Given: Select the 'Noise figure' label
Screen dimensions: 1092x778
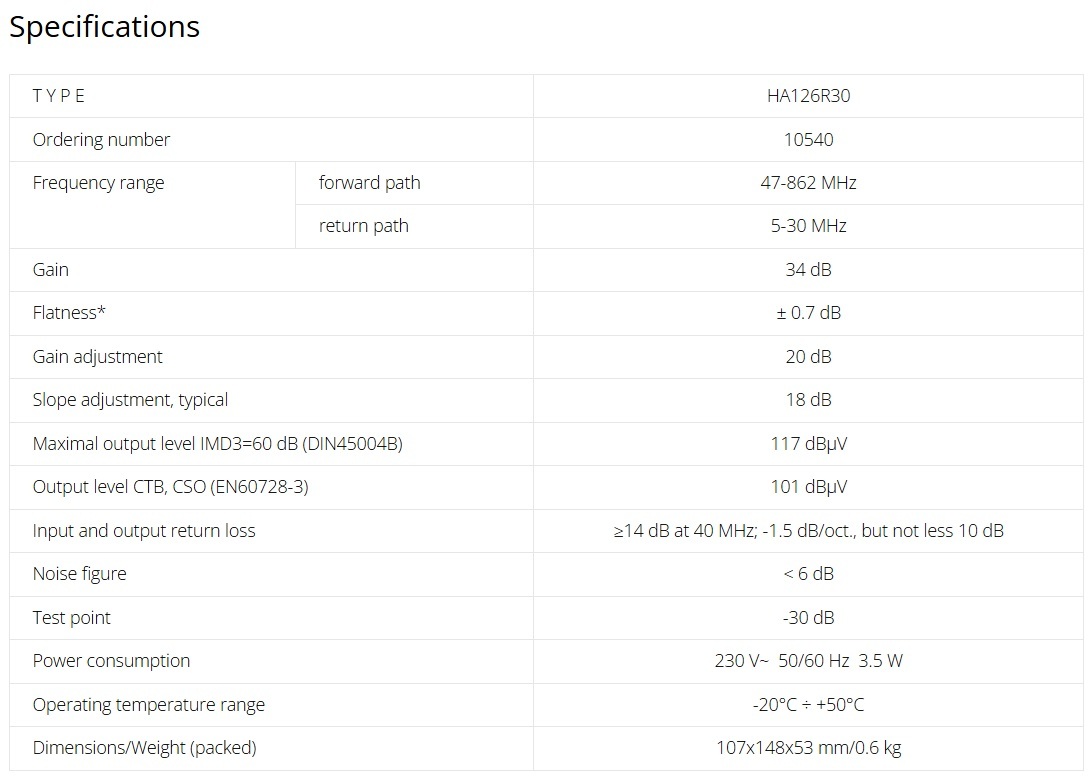Looking at the screenshot, I should [79, 574].
